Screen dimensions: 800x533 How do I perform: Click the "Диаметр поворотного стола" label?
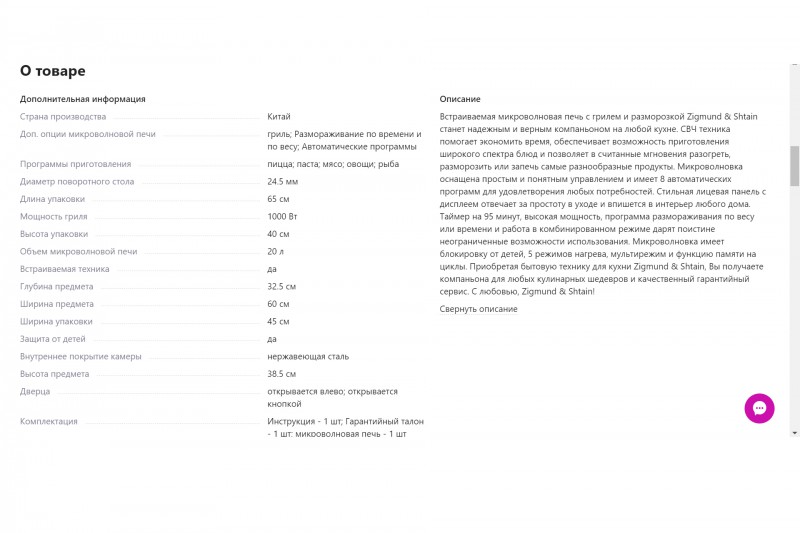tap(77, 182)
